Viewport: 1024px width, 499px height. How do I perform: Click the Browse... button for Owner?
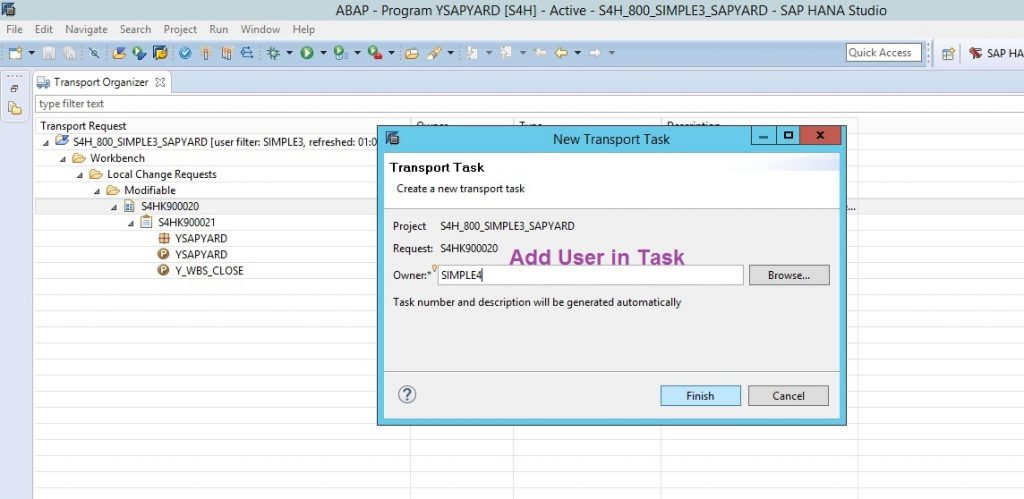coord(789,275)
